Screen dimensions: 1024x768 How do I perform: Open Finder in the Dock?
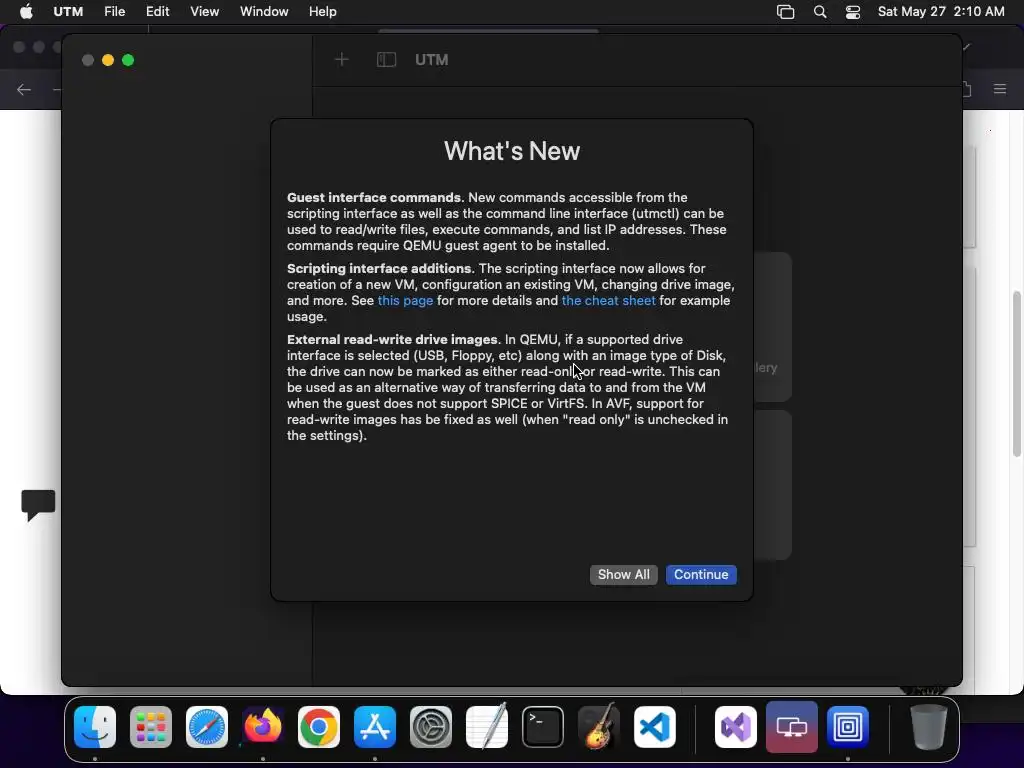(x=95, y=727)
